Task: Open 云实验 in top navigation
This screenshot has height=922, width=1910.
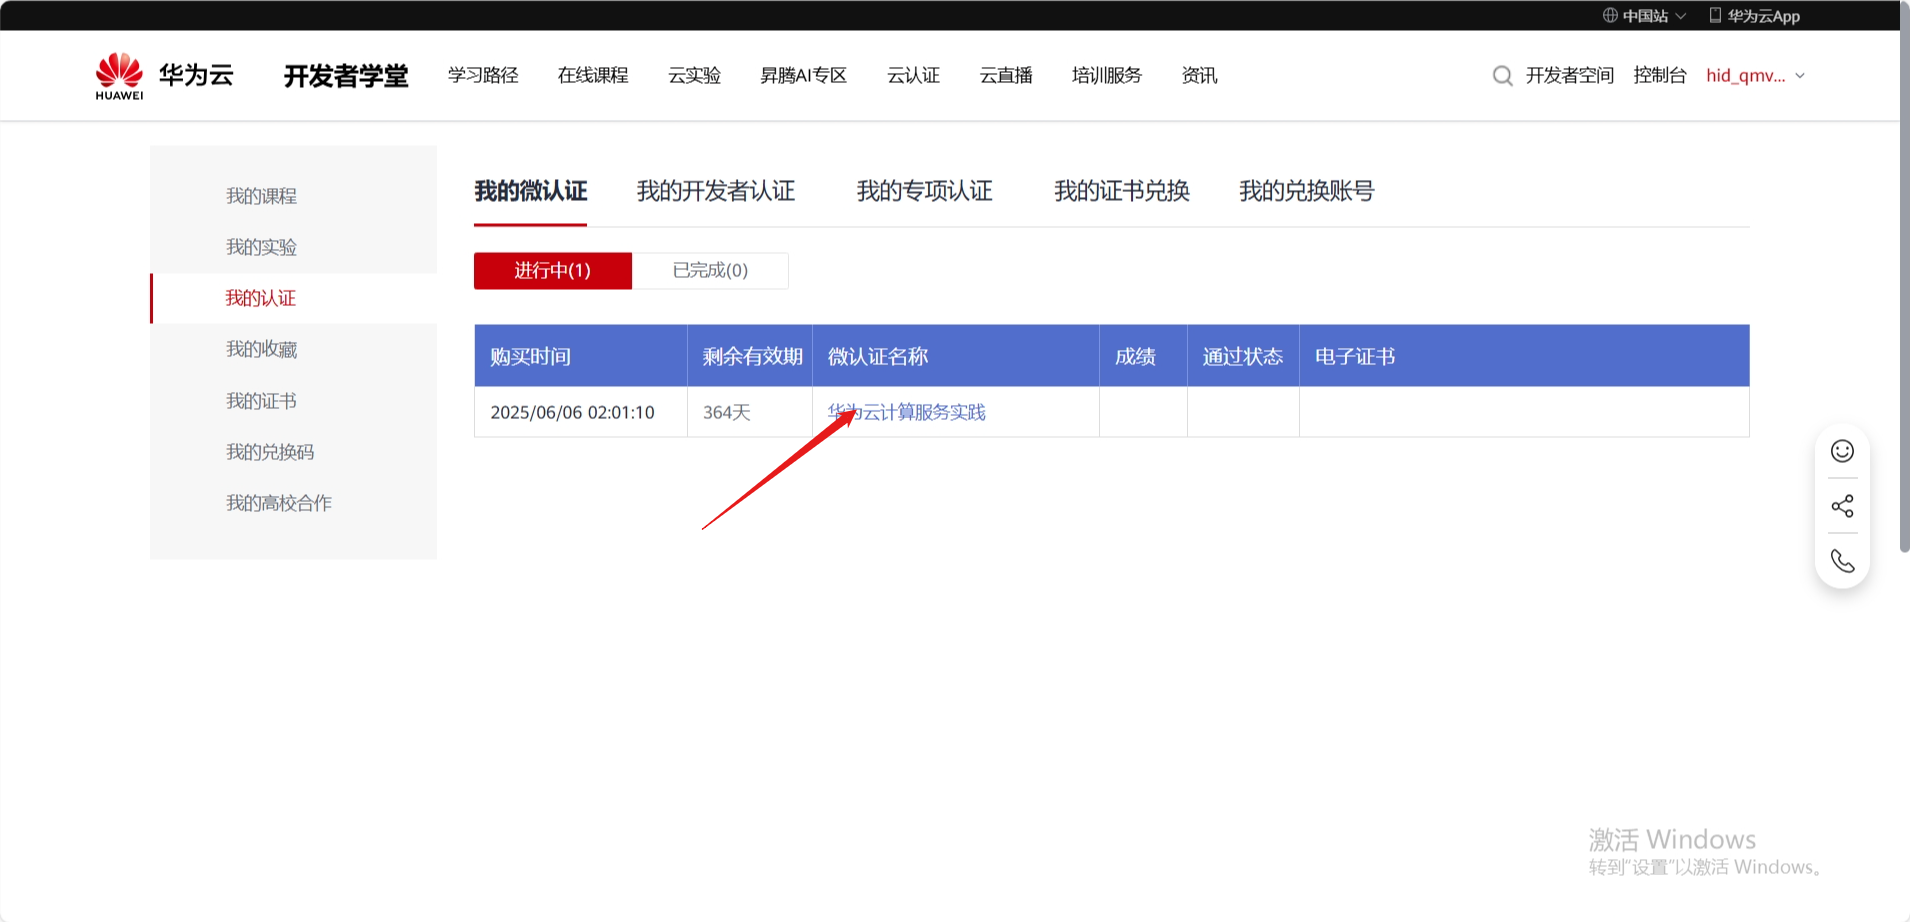Action: tap(694, 76)
